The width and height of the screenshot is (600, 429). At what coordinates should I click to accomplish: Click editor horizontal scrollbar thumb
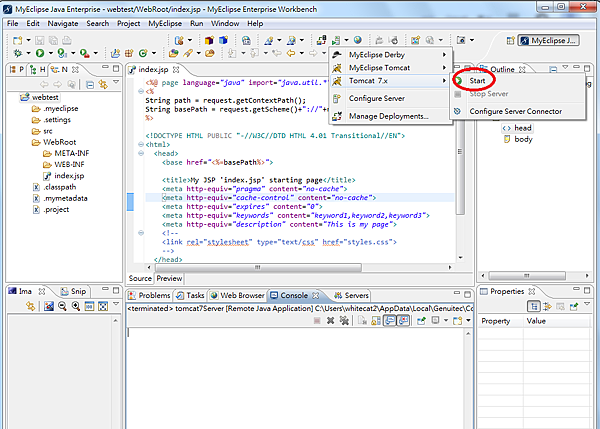(258, 267)
